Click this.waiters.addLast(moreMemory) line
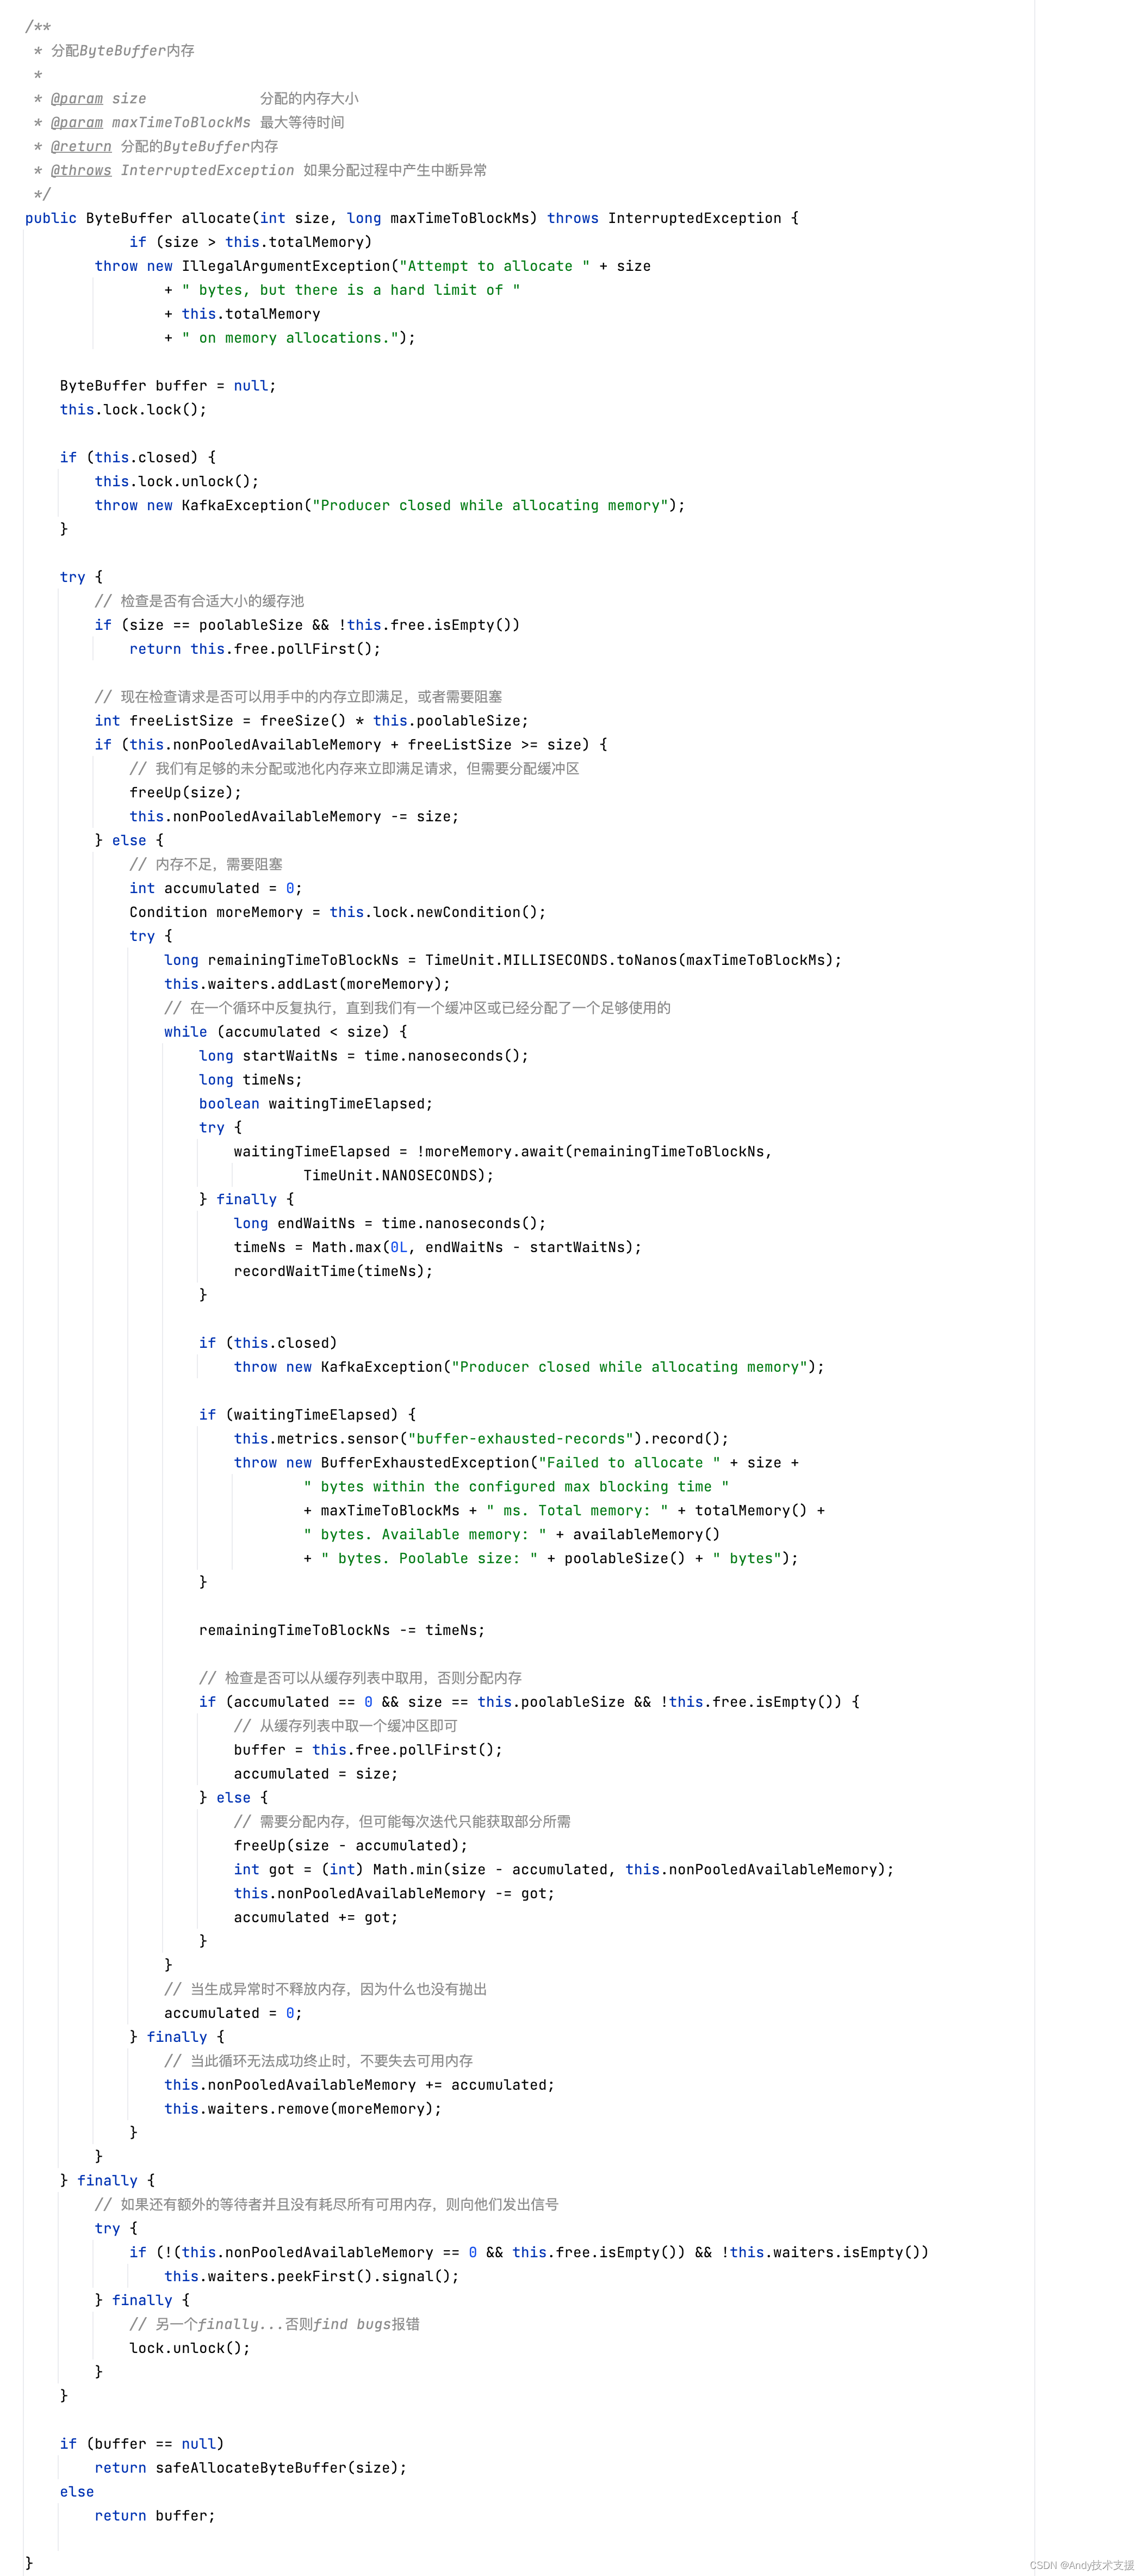 point(307,984)
